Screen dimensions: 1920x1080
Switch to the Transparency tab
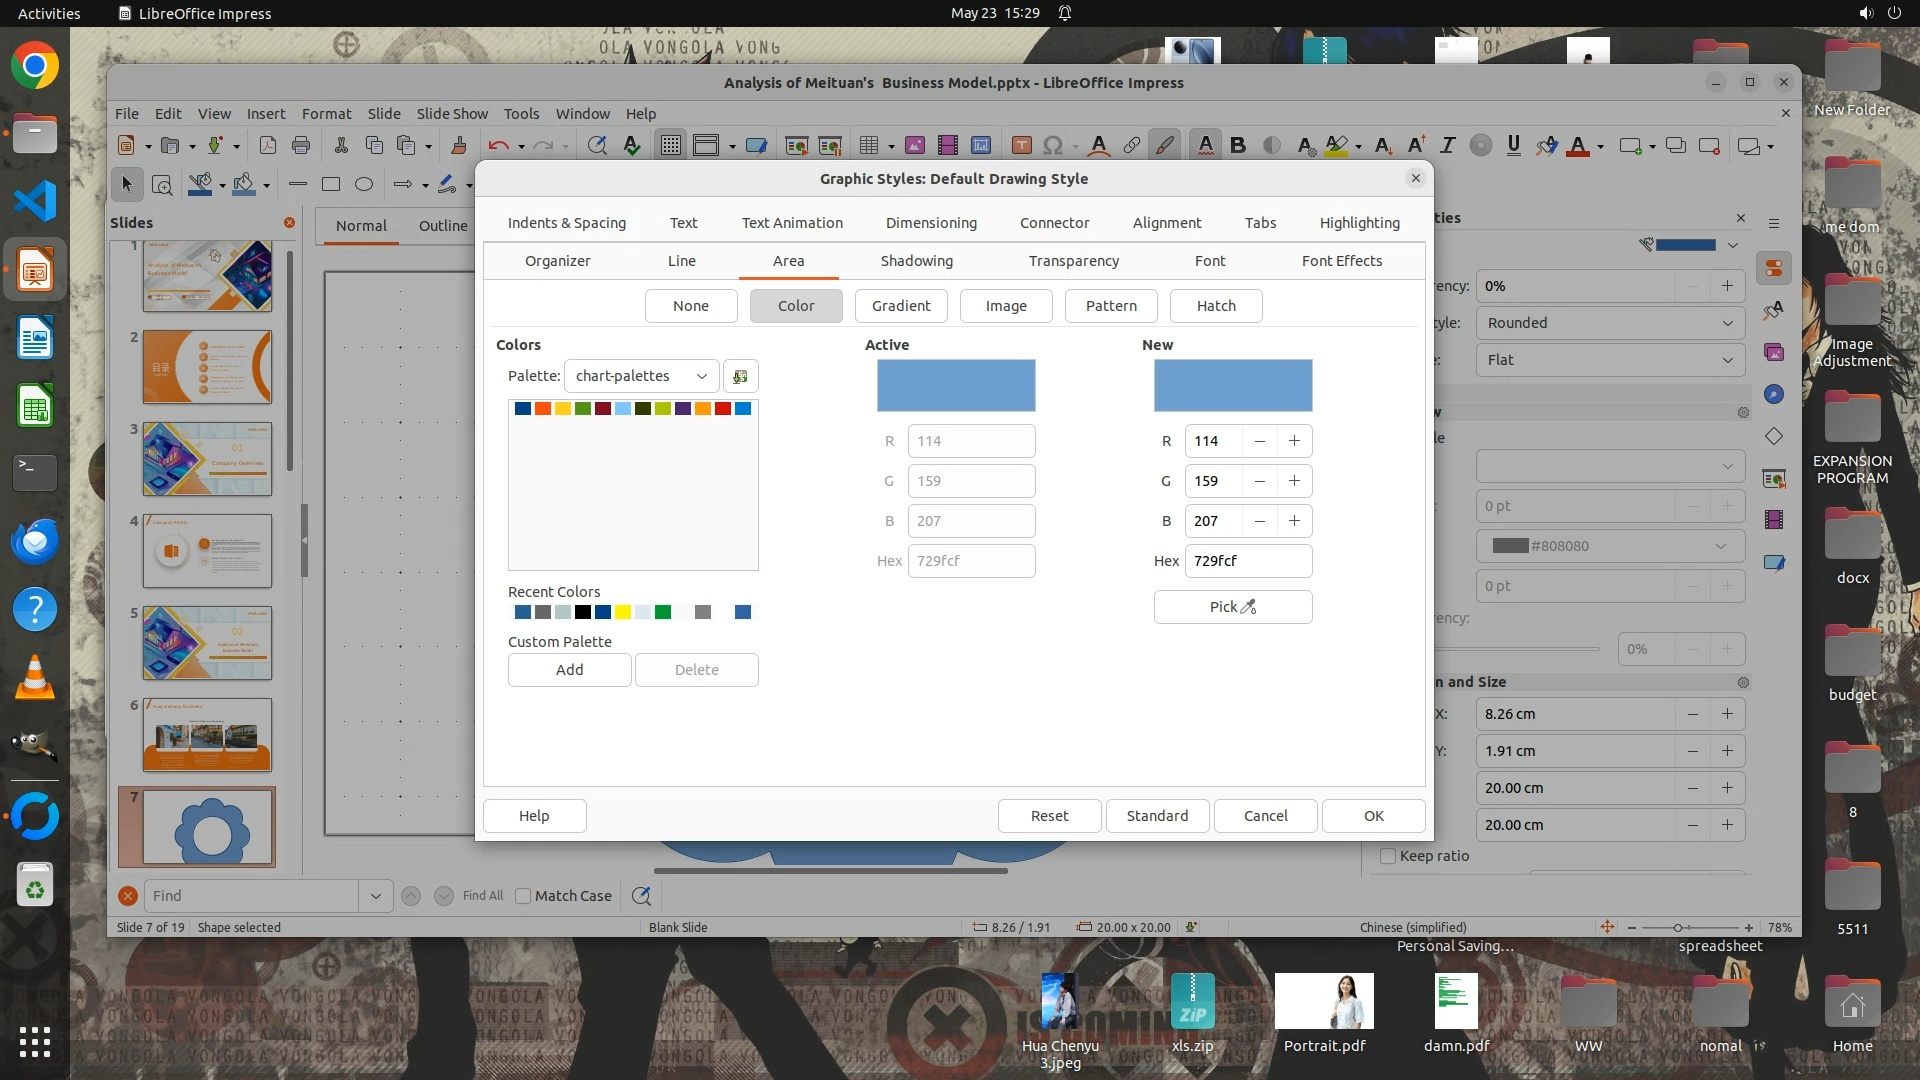click(x=1073, y=261)
